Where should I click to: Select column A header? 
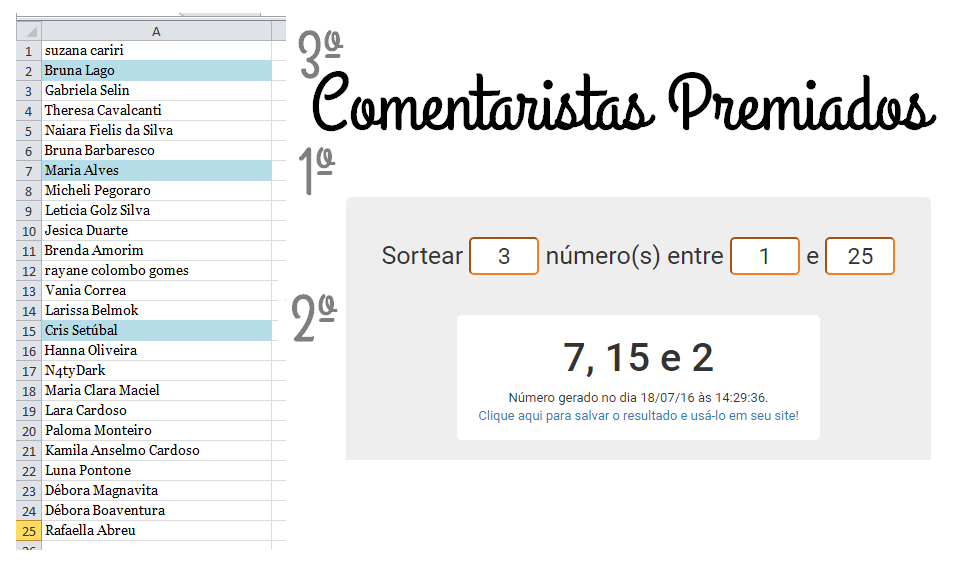point(156,31)
